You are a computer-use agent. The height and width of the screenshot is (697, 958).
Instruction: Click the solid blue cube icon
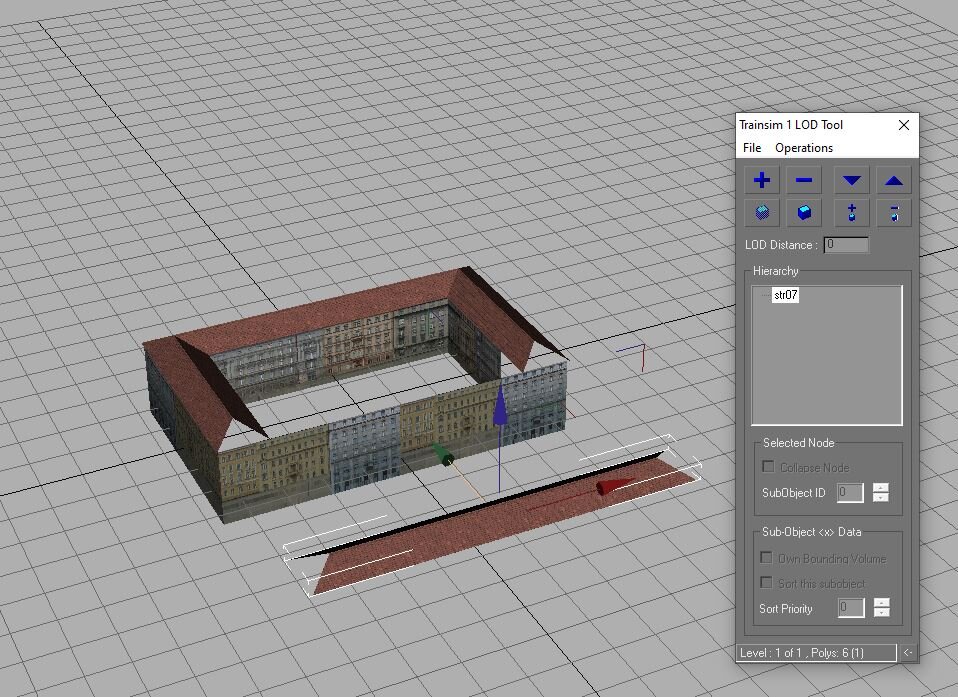804,213
